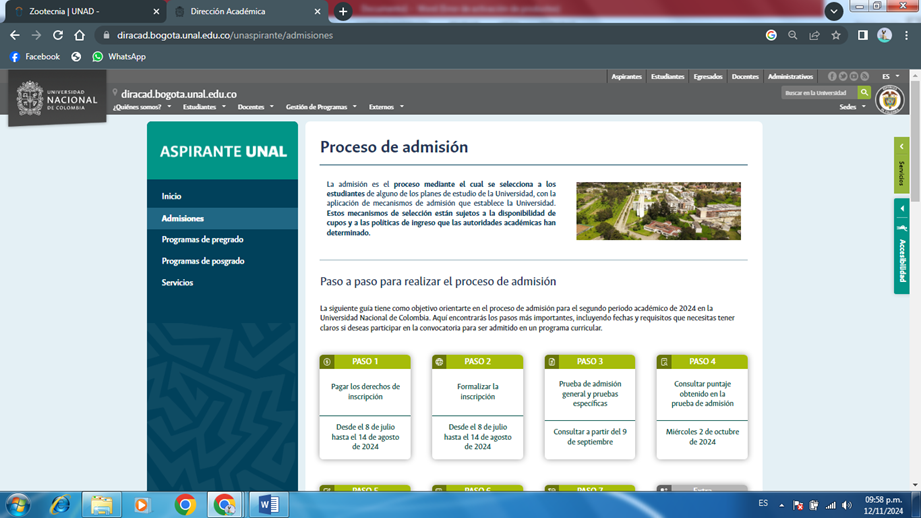Reload the page using the refresh icon
Image resolution: width=921 pixels, height=518 pixels.
click(58, 35)
